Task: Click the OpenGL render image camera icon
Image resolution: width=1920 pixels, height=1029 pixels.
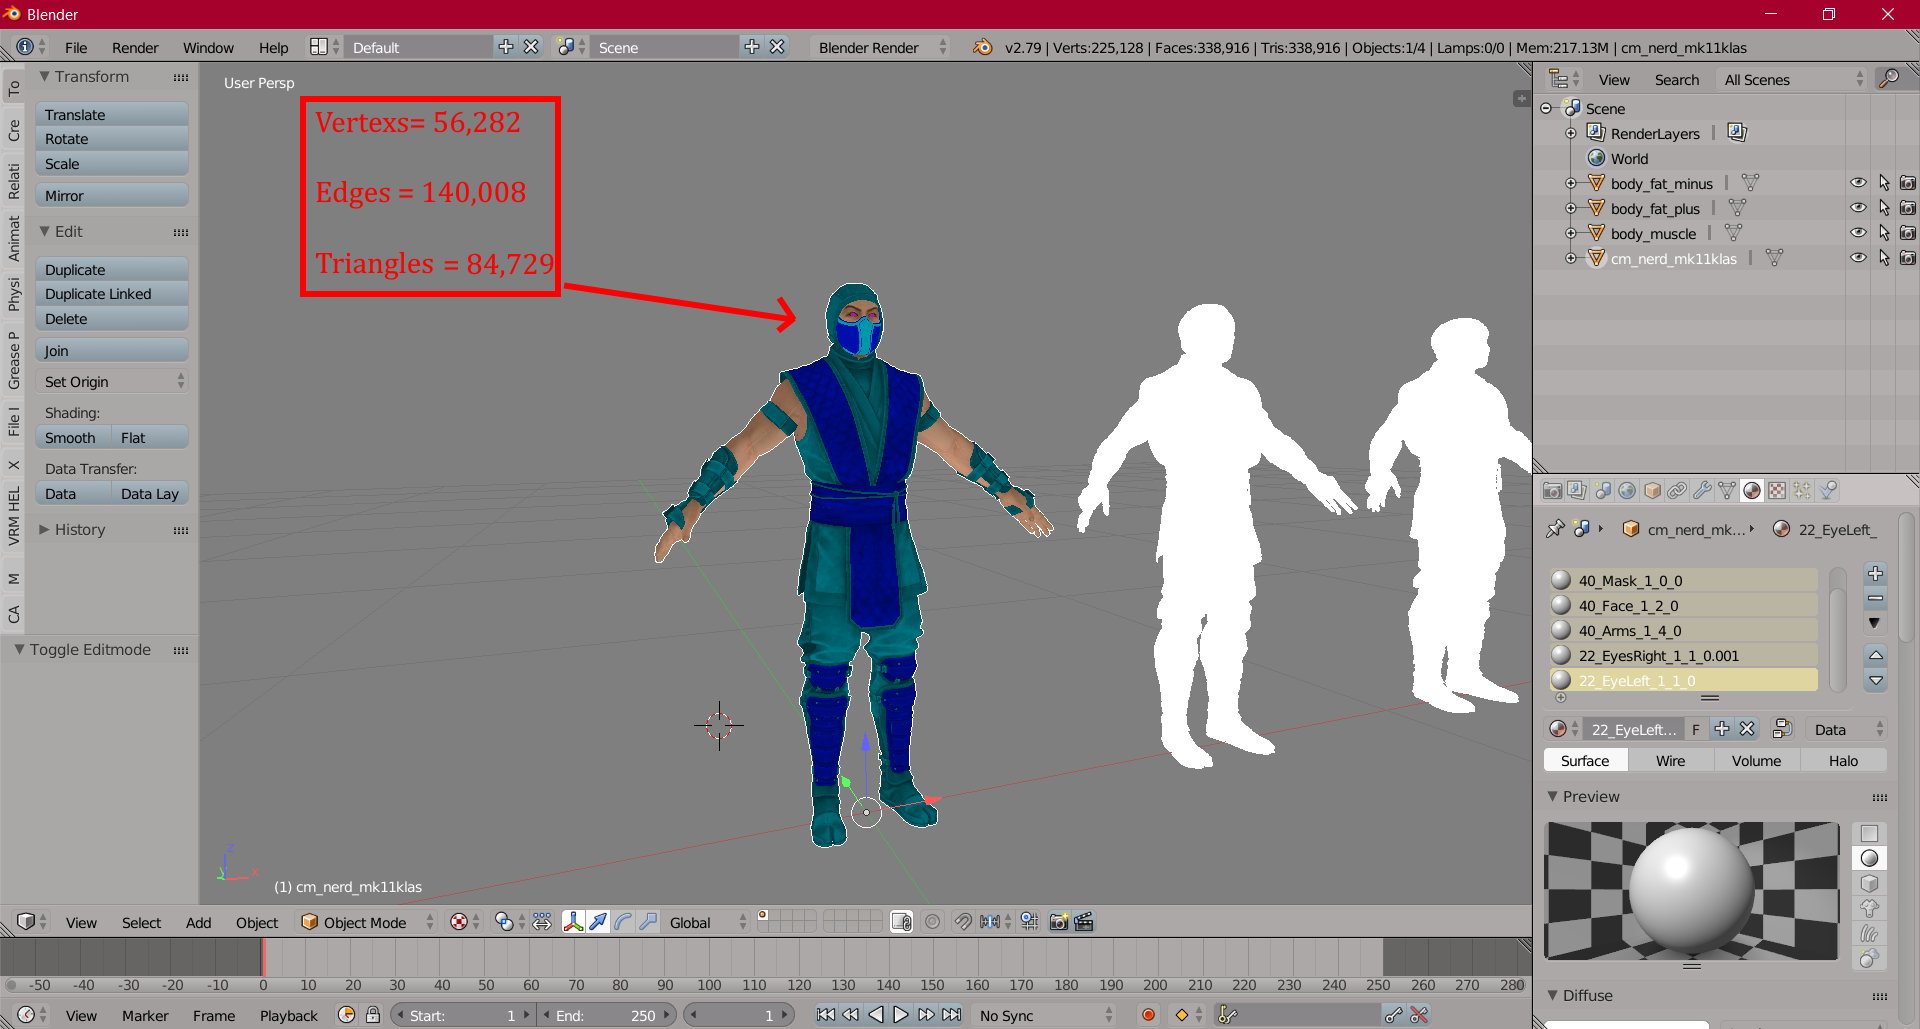Action: [x=1059, y=922]
